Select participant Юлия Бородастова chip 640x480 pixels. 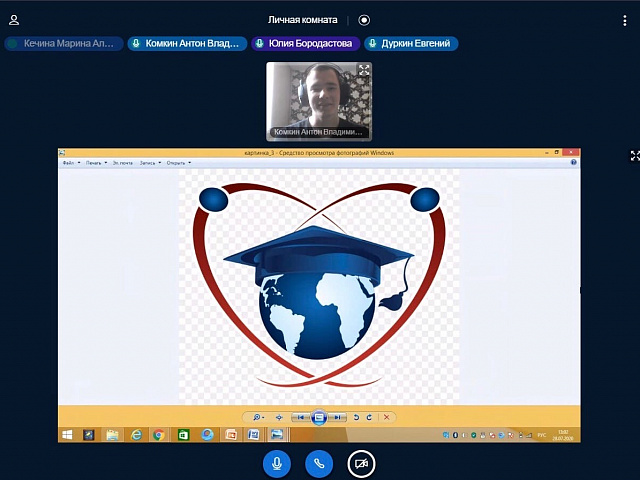point(306,44)
